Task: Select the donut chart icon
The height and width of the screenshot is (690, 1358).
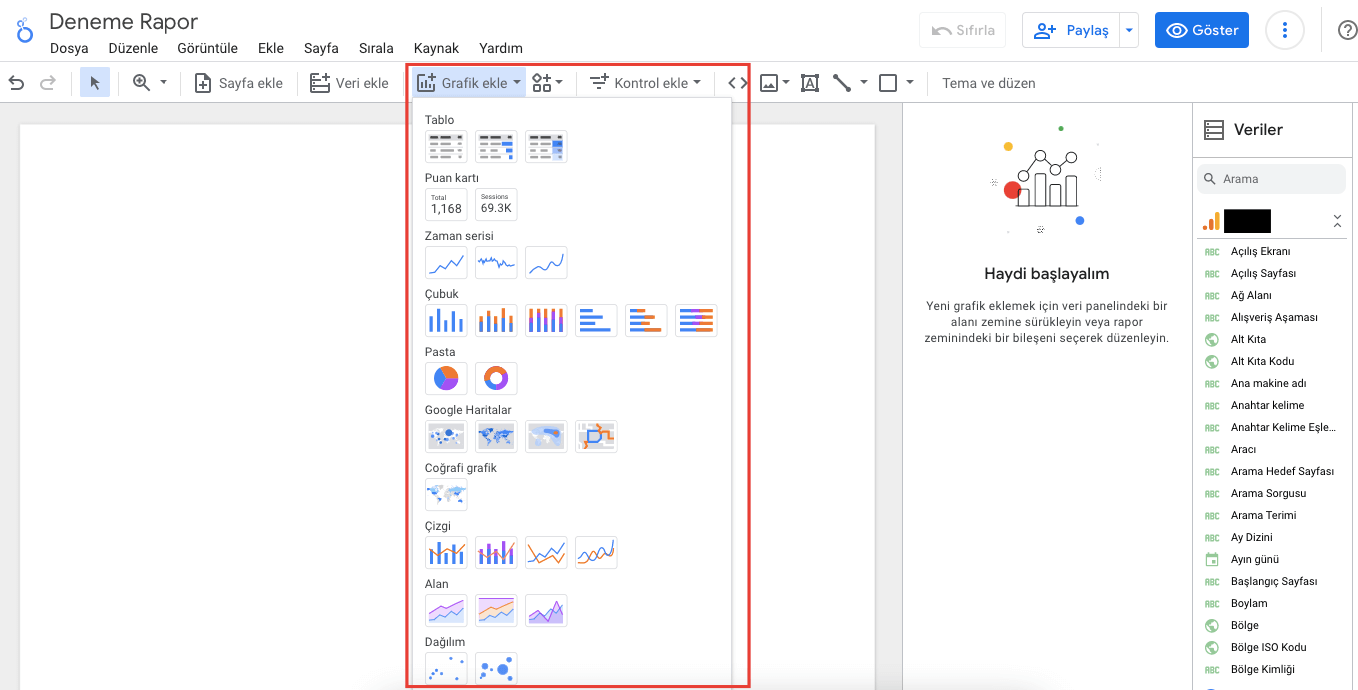Action: (x=495, y=378)
